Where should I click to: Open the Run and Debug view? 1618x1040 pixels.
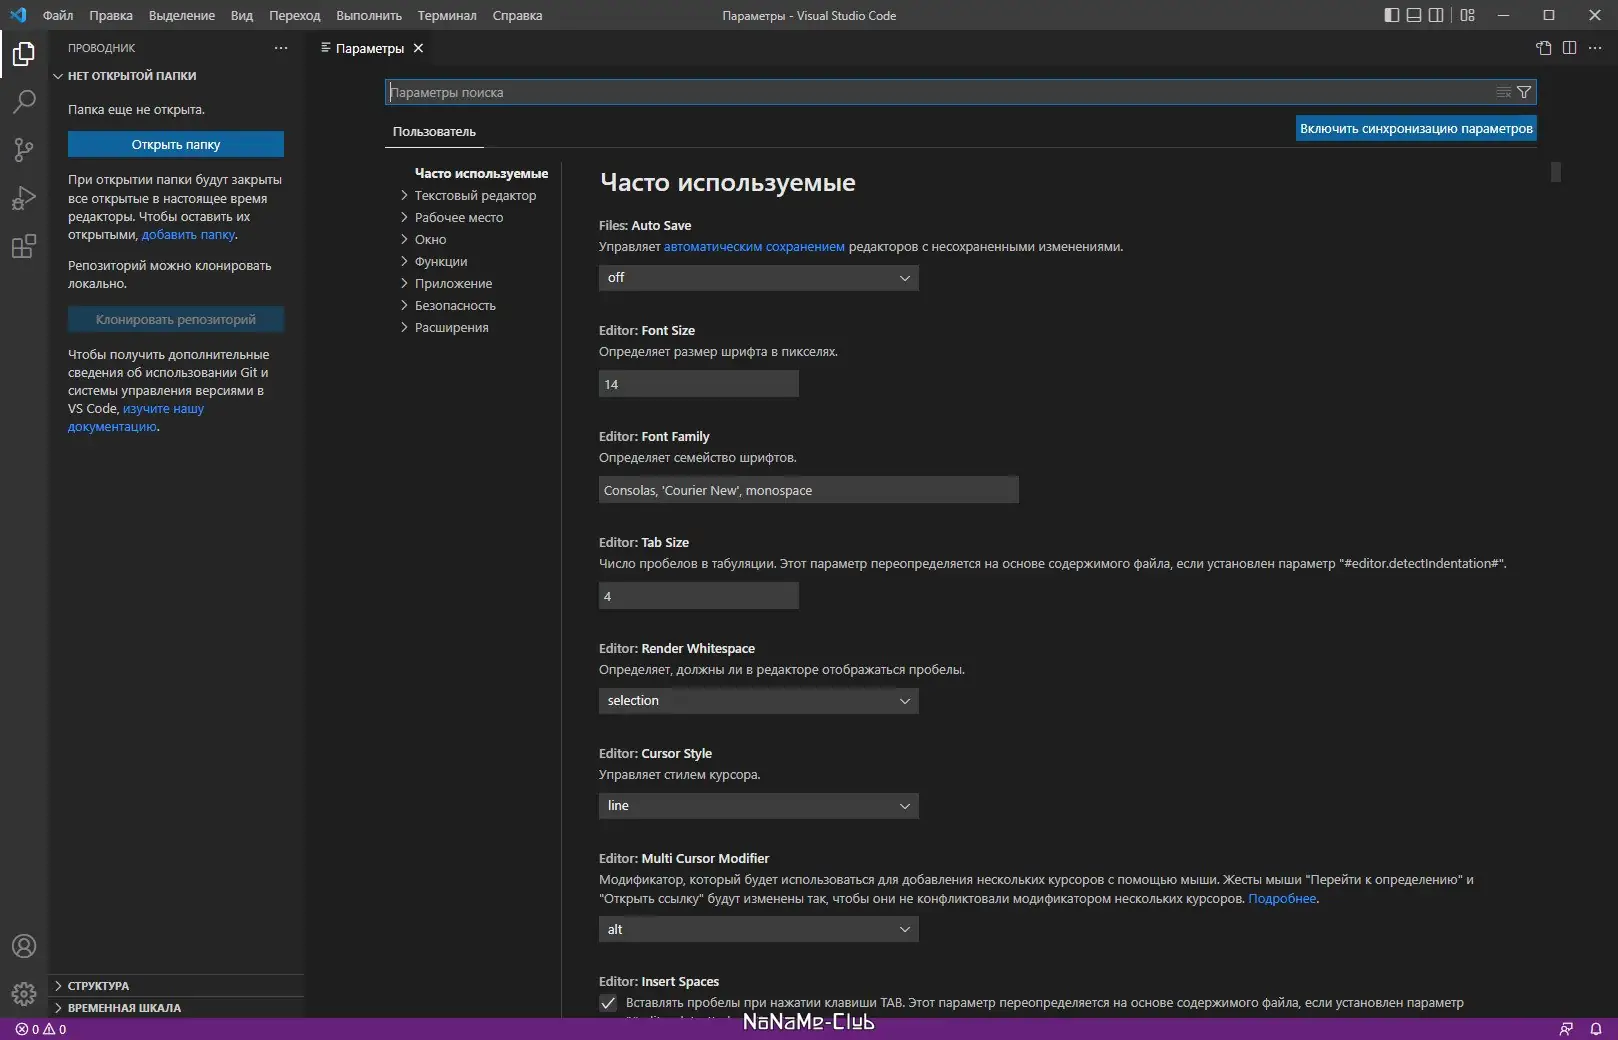pyautogui.click(x=24, y=198)
